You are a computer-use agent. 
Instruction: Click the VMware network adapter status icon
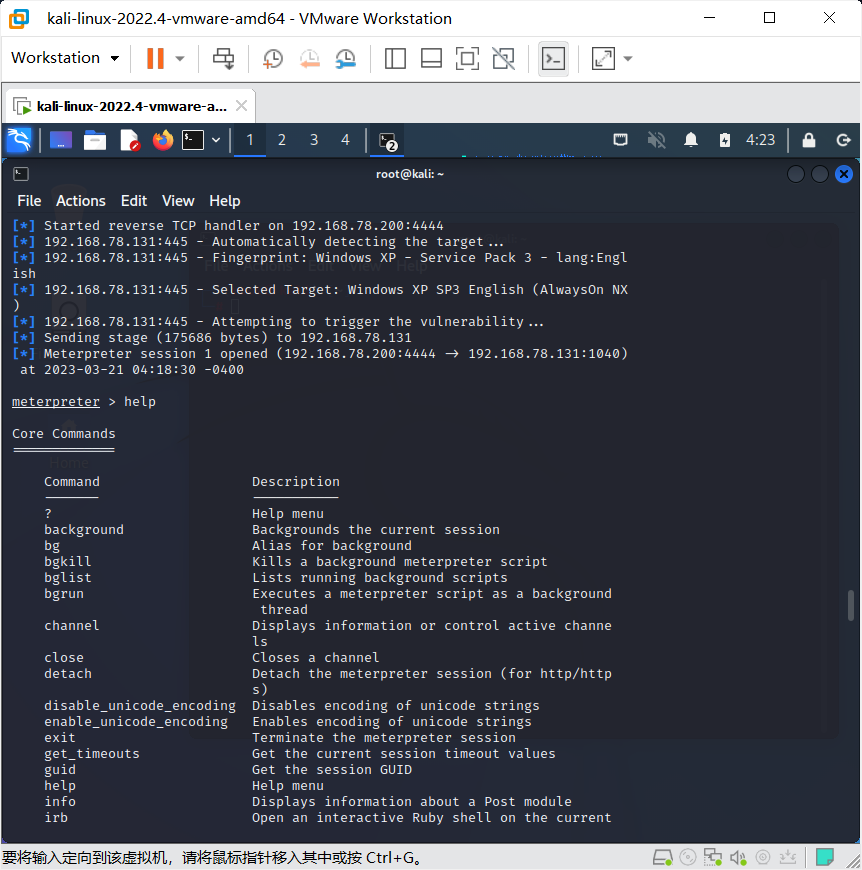click(713, 858)
